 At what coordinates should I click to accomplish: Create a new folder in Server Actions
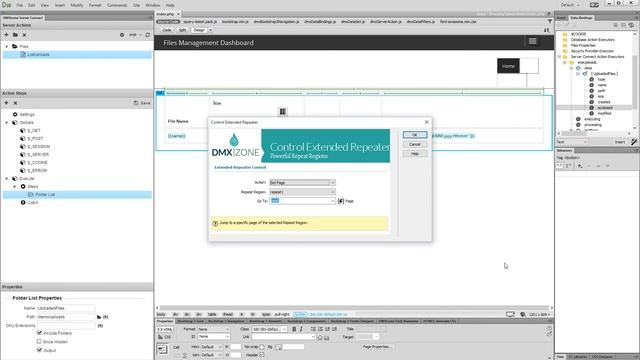pos(15,35)
